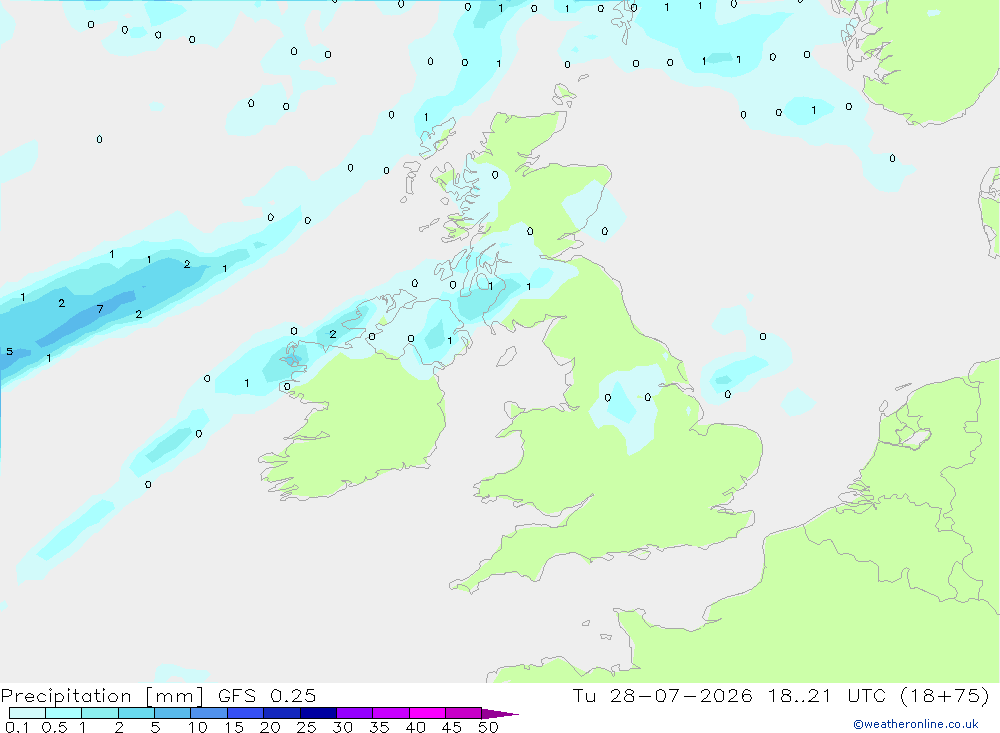1000x733 pixels.
Task: Click the "GFS 0.25" model label
Action: (x=267, y=696)
